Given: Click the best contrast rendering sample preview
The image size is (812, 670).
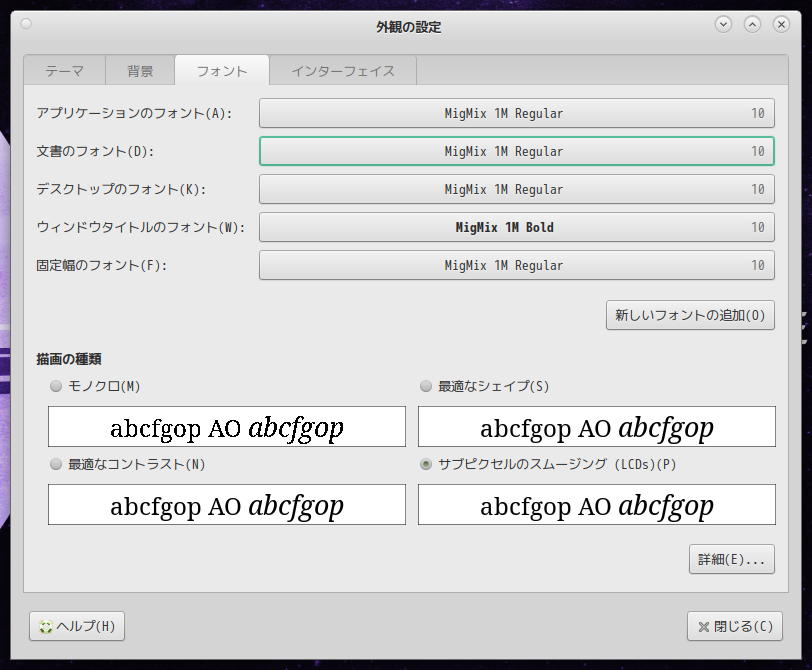Looking at the screenshot, I should 227,505.
